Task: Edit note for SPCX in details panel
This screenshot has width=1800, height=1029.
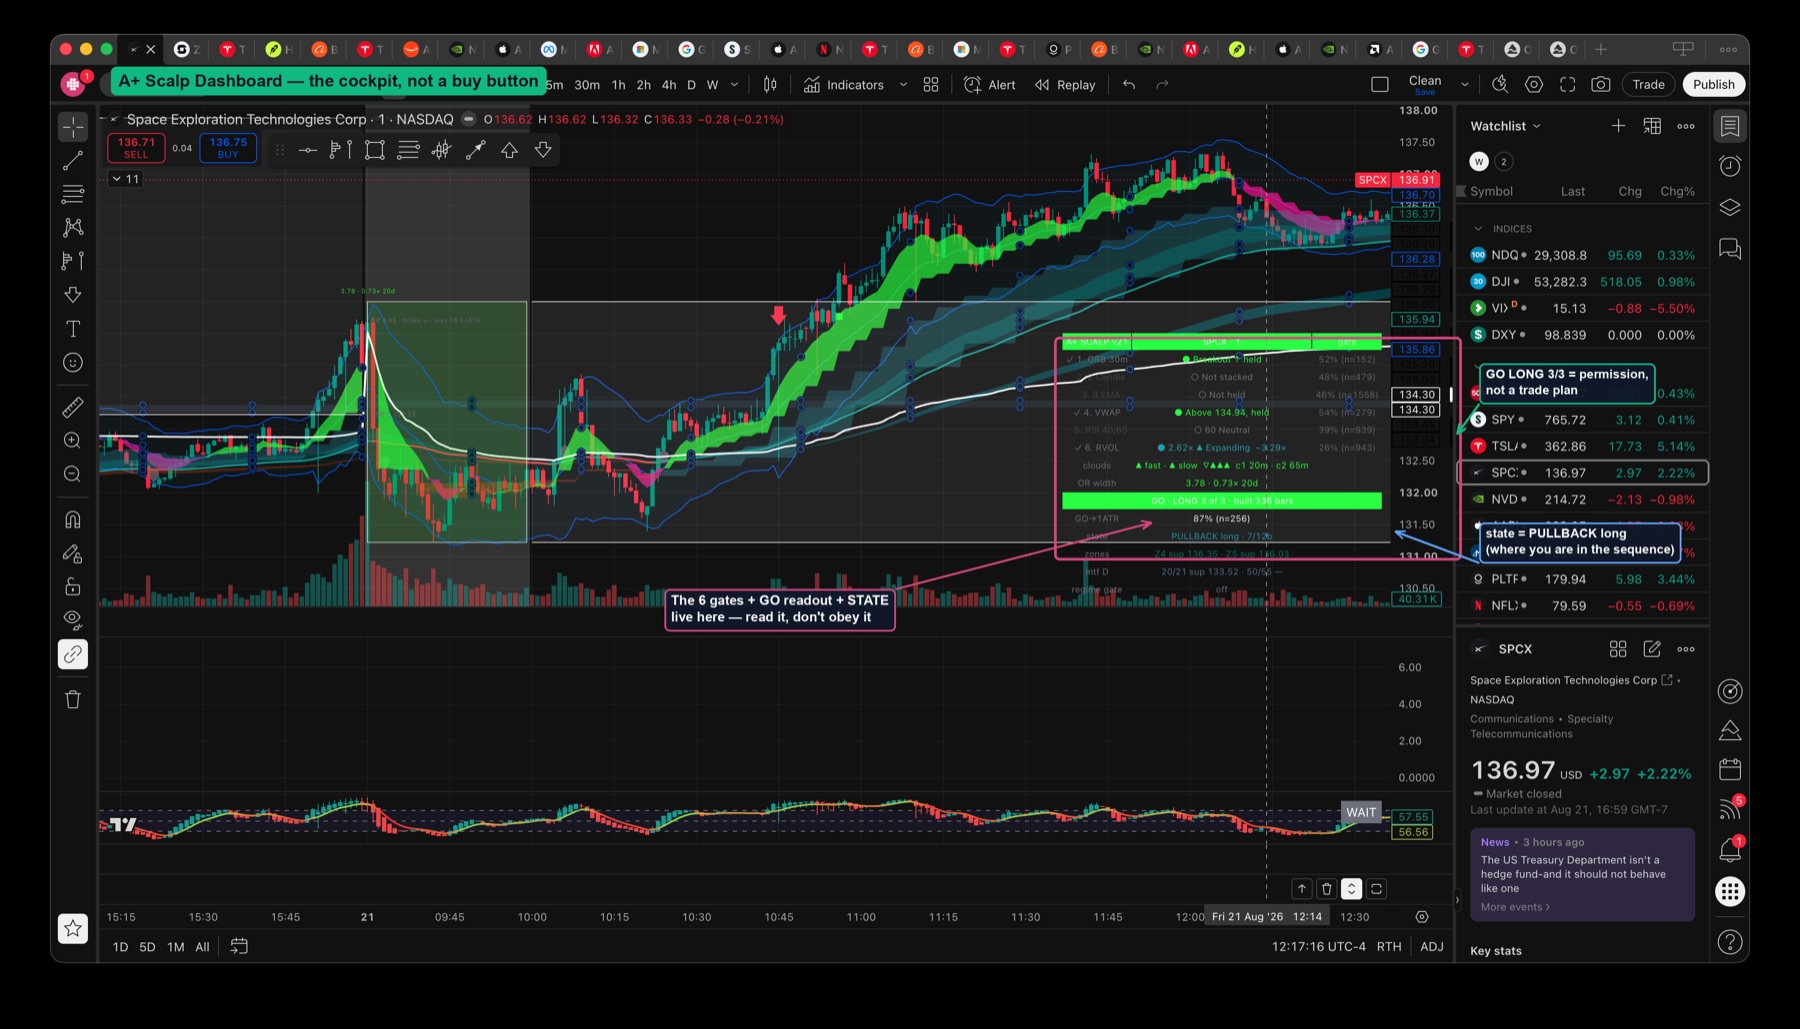Action: tap(1652, 649)
